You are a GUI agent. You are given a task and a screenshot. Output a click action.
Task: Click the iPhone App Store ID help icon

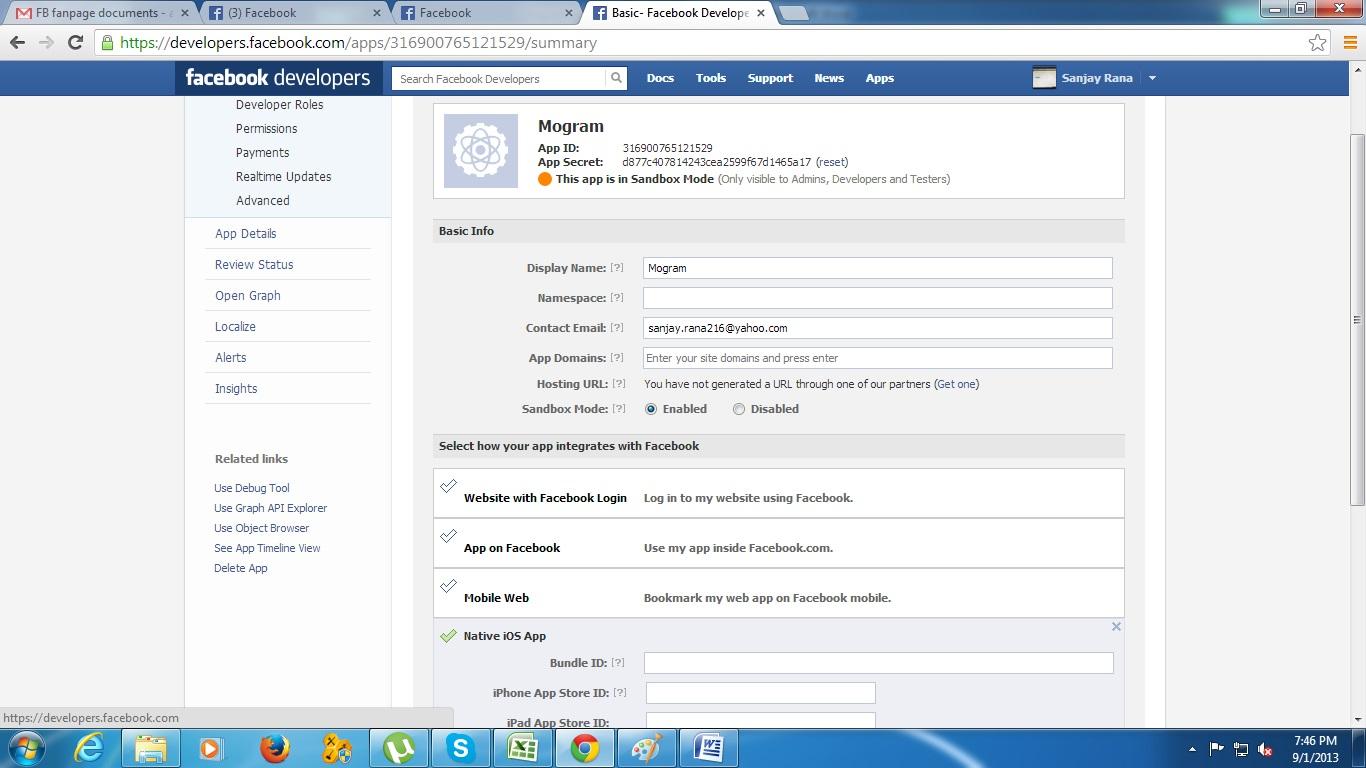(620, 693)
